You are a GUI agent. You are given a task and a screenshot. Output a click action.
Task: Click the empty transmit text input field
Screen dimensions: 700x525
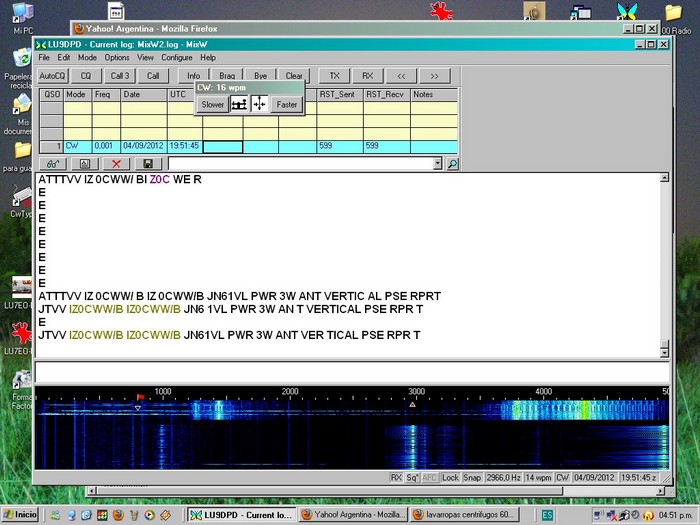pos(350,371)
